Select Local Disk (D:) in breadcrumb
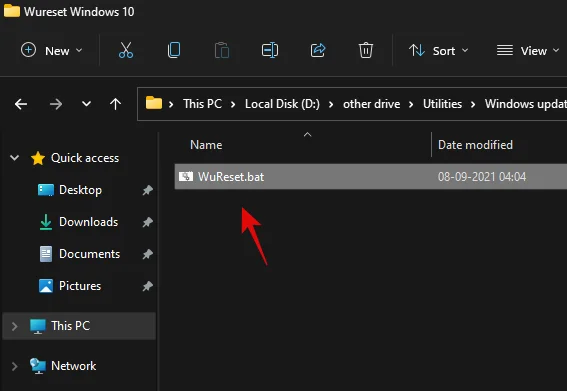This screenshot has width=567, height=391. tap(282, 104)
